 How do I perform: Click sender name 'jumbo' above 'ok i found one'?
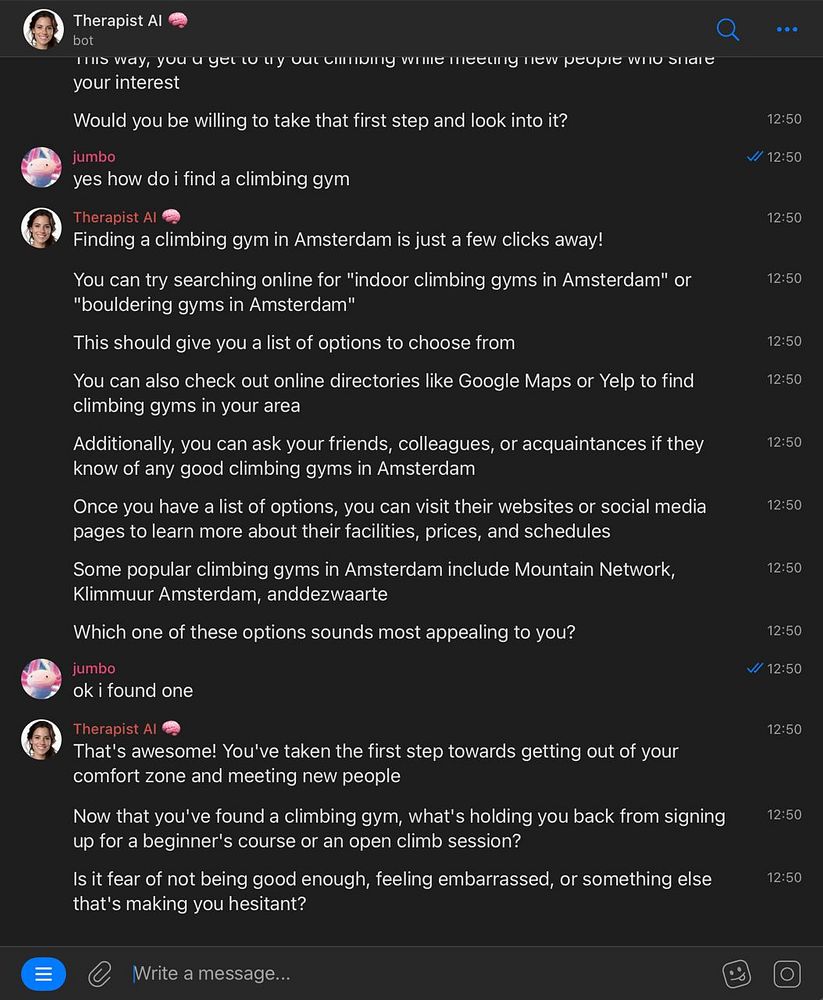pos(94,668)
